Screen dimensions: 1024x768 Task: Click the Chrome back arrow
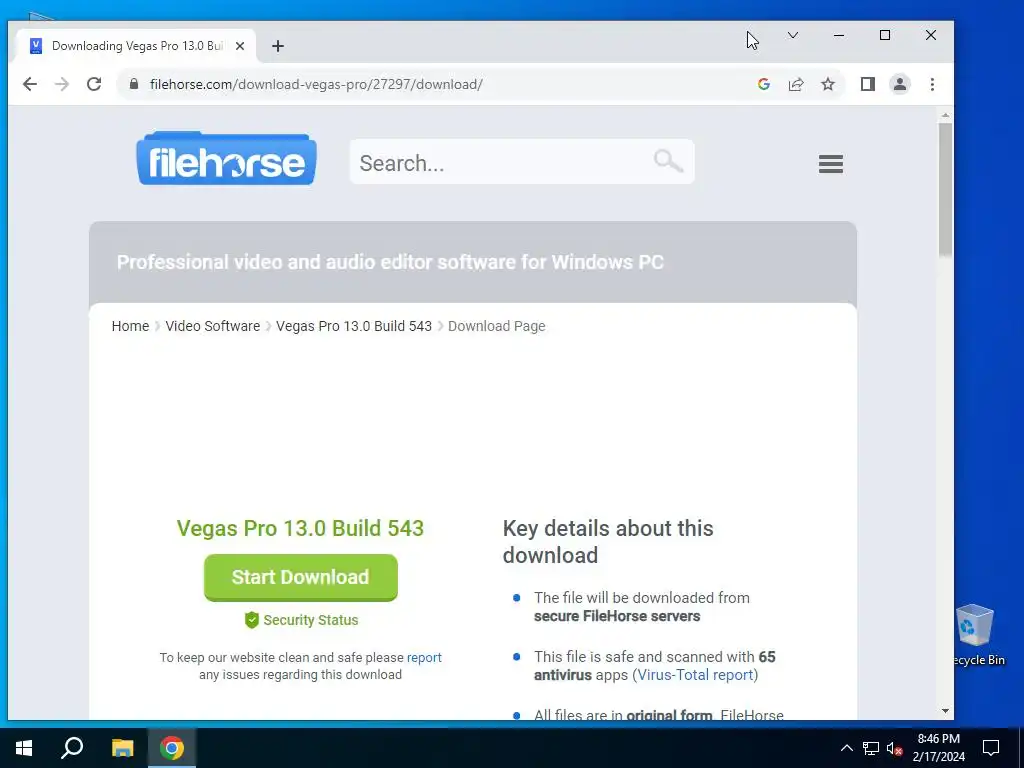[x=30, y=84]
